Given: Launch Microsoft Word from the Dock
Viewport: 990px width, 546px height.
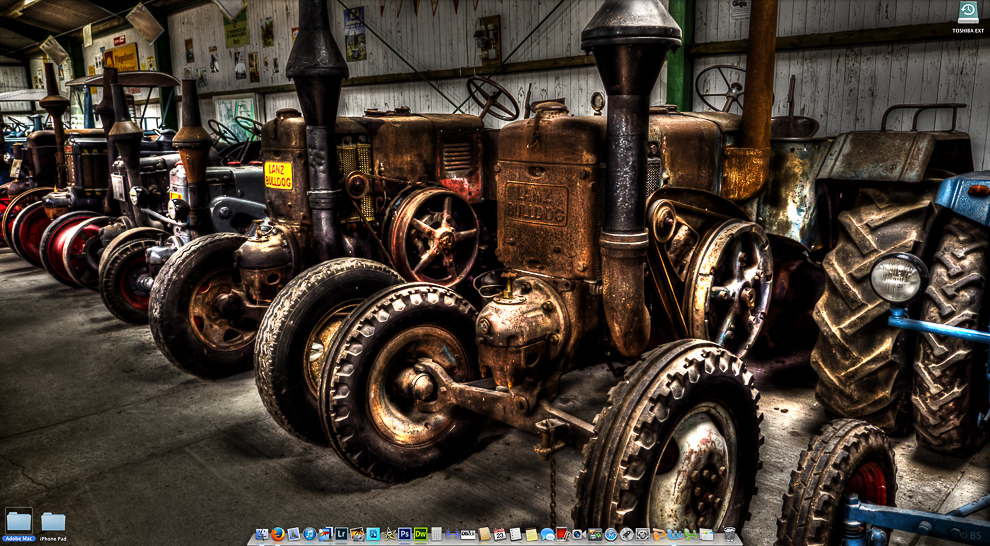Looking at the screenshot, I should 674,534.
